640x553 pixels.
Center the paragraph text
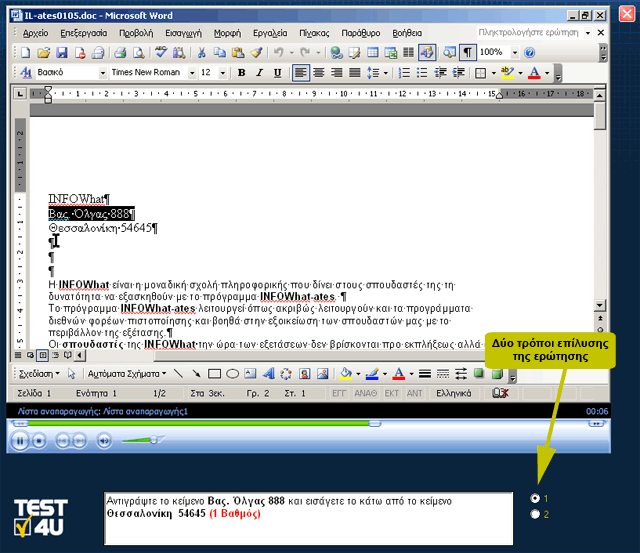pyautogui.click(x=319, y=73)
